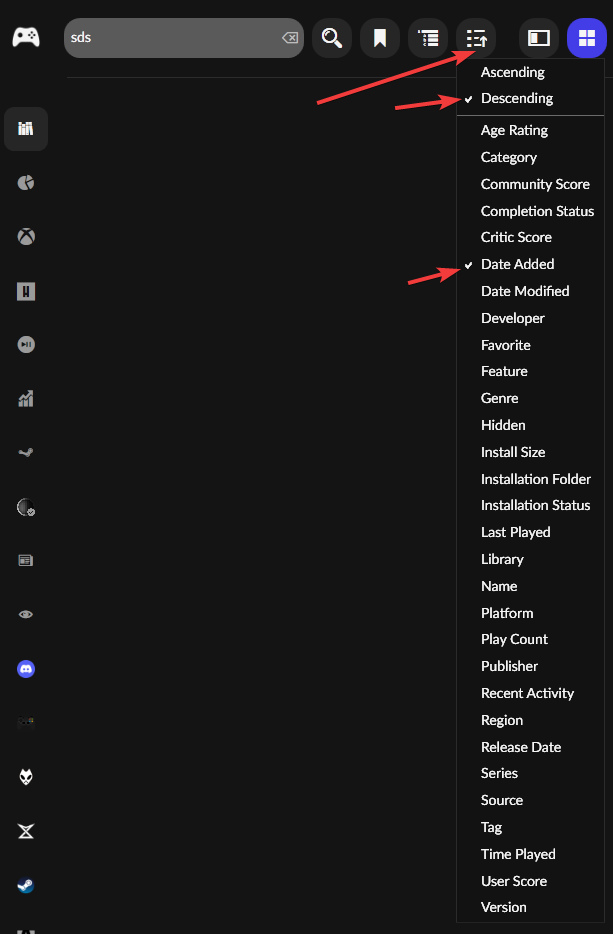Open the Steam sidebar section
Image resolution: width=613 pixels, height=934 pixels.
(x=25, y=885)
